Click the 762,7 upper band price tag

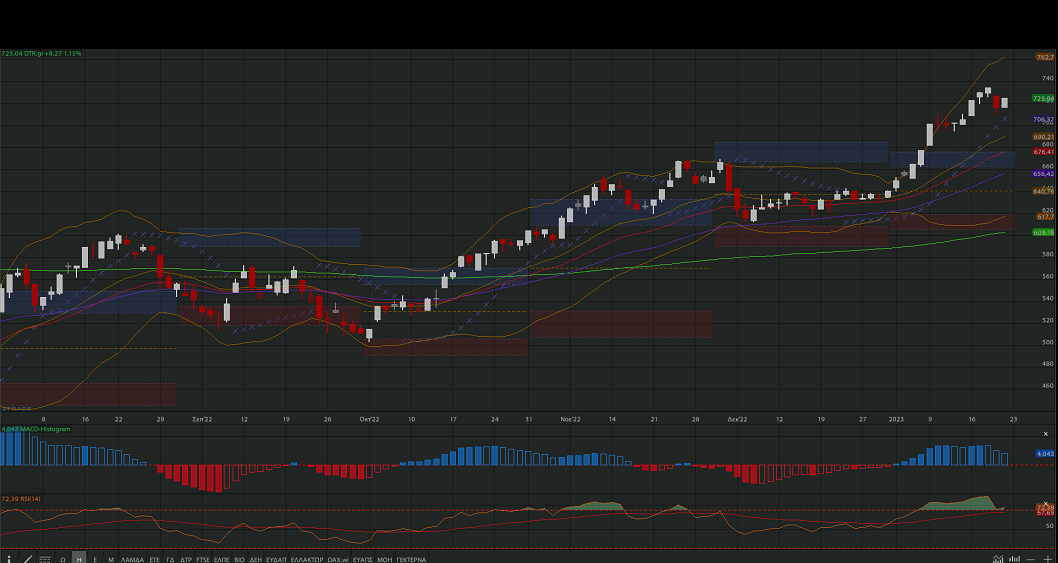coord(1045,58)
